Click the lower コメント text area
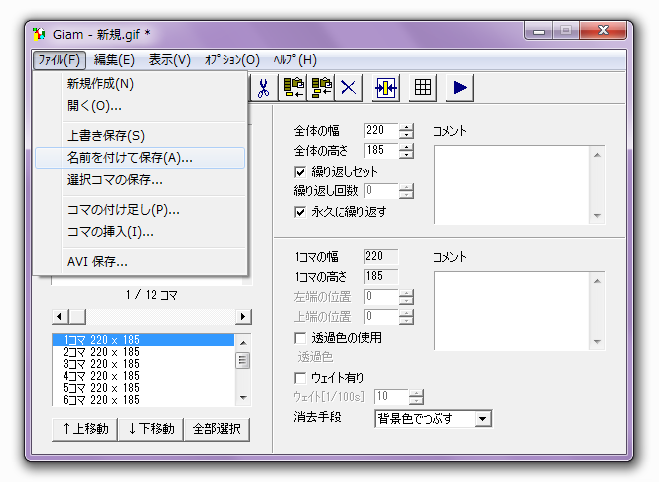The height and width of the screenshot is (482, 659). pyautogui.click(x=512, y=311)
